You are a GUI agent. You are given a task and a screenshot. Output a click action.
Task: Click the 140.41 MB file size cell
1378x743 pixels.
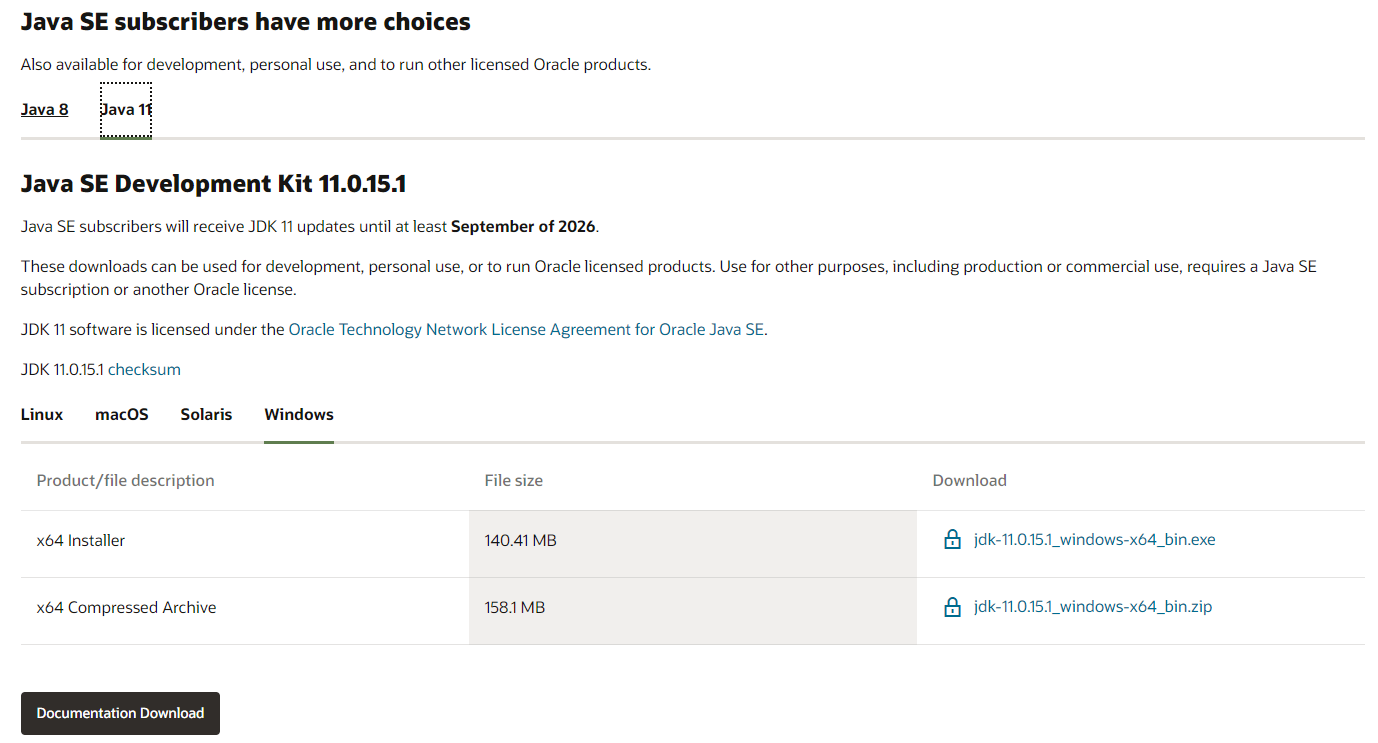click(x=520, y=540)
